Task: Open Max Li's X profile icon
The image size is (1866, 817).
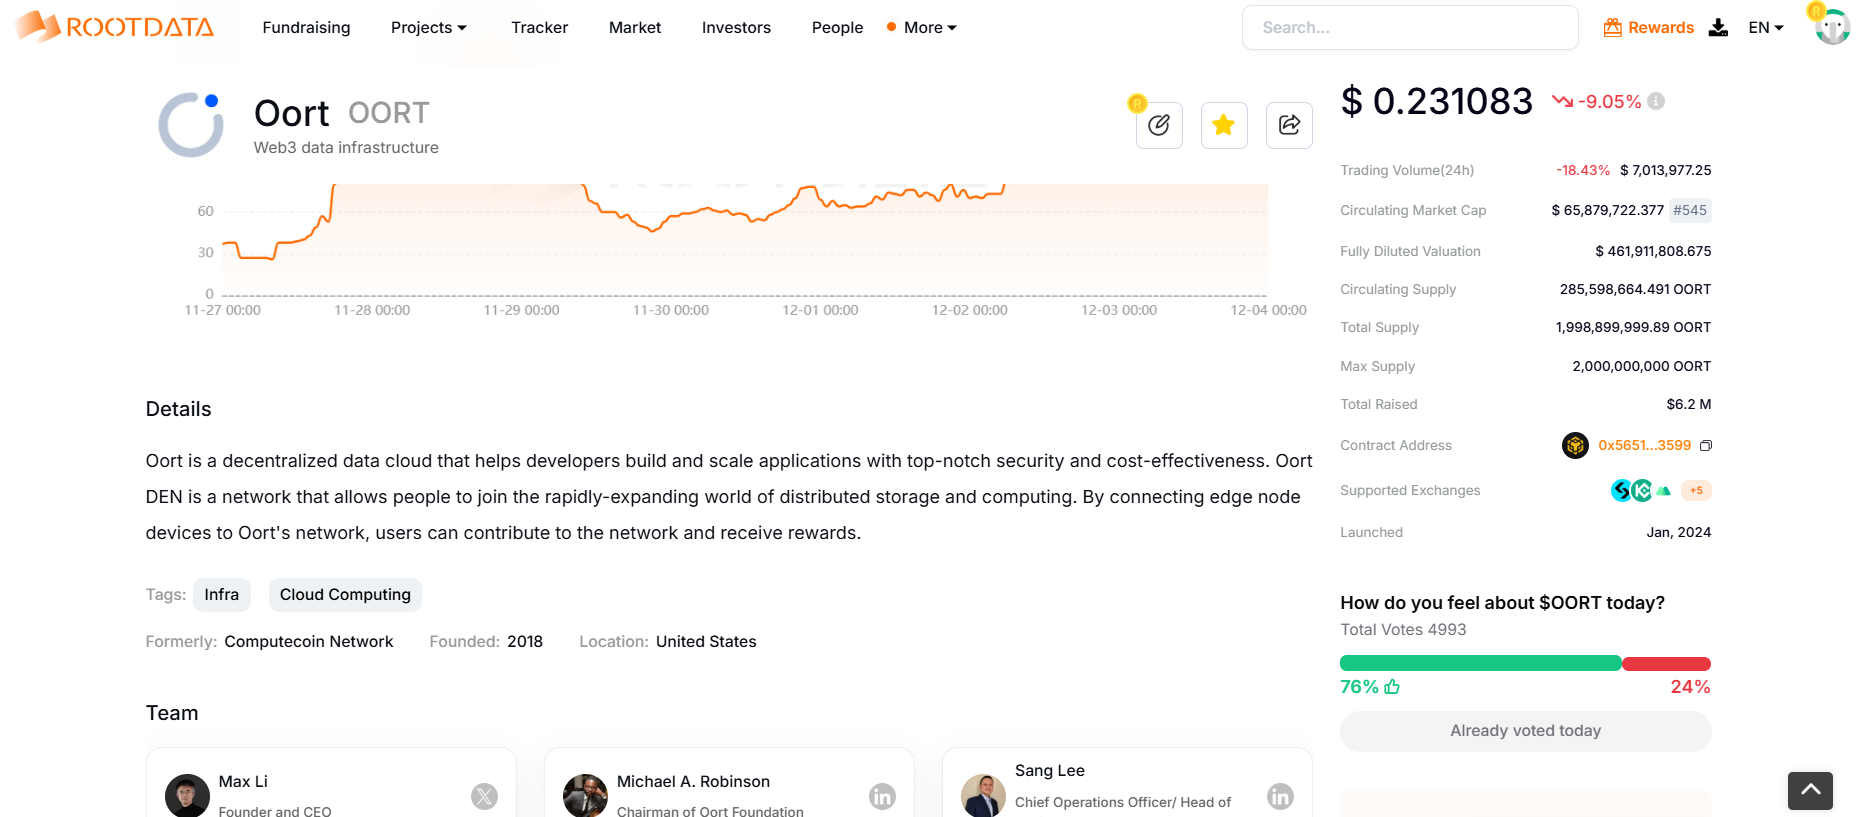Action: point(484,796)
